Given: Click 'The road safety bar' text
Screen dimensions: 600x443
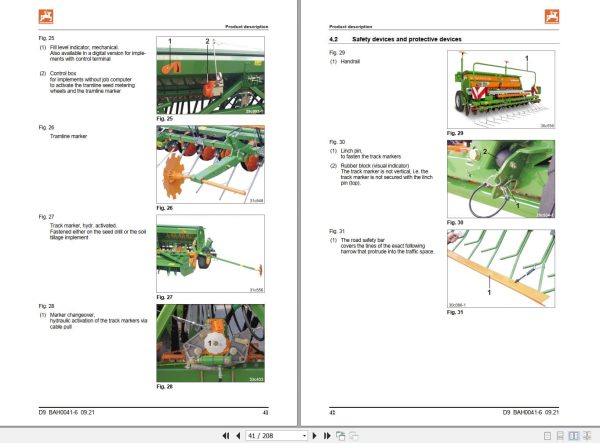Looking at the screenshot, I should tap(363, 240).
